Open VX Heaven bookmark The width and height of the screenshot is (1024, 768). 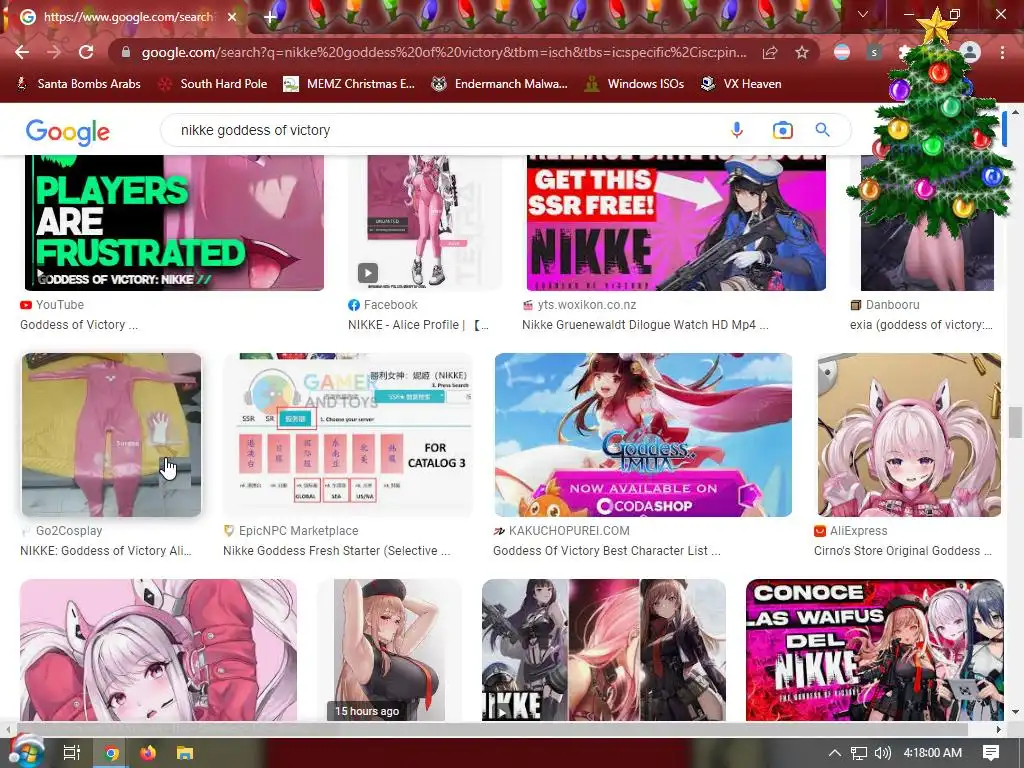click(741, 84)
